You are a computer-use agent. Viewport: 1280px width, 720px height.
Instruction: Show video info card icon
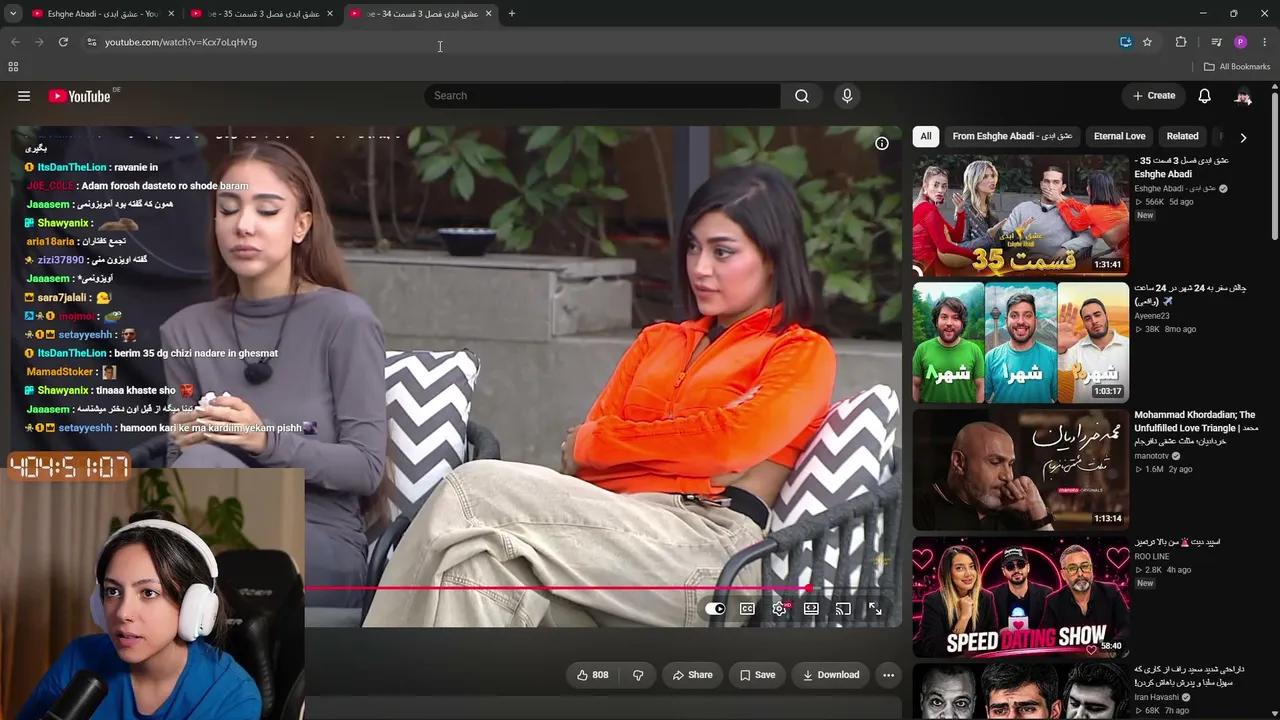coord(882,144)
